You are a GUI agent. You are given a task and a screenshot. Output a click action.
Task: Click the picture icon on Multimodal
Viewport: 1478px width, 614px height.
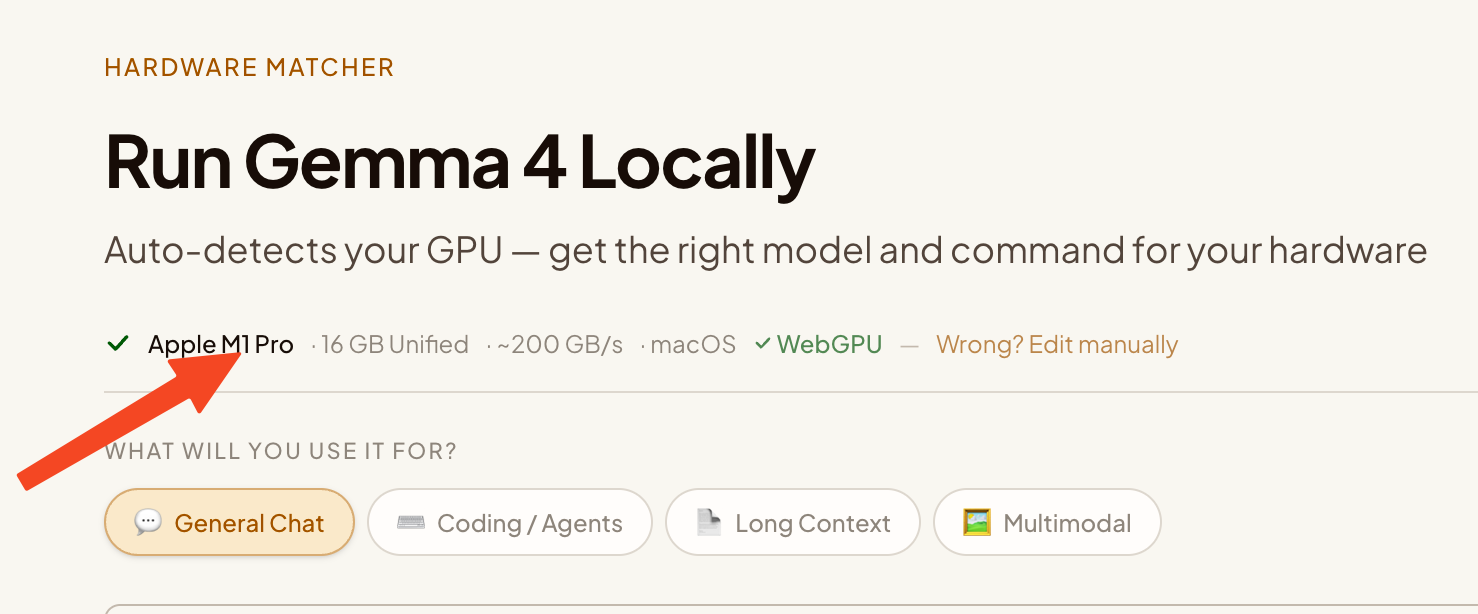point(976,522)
